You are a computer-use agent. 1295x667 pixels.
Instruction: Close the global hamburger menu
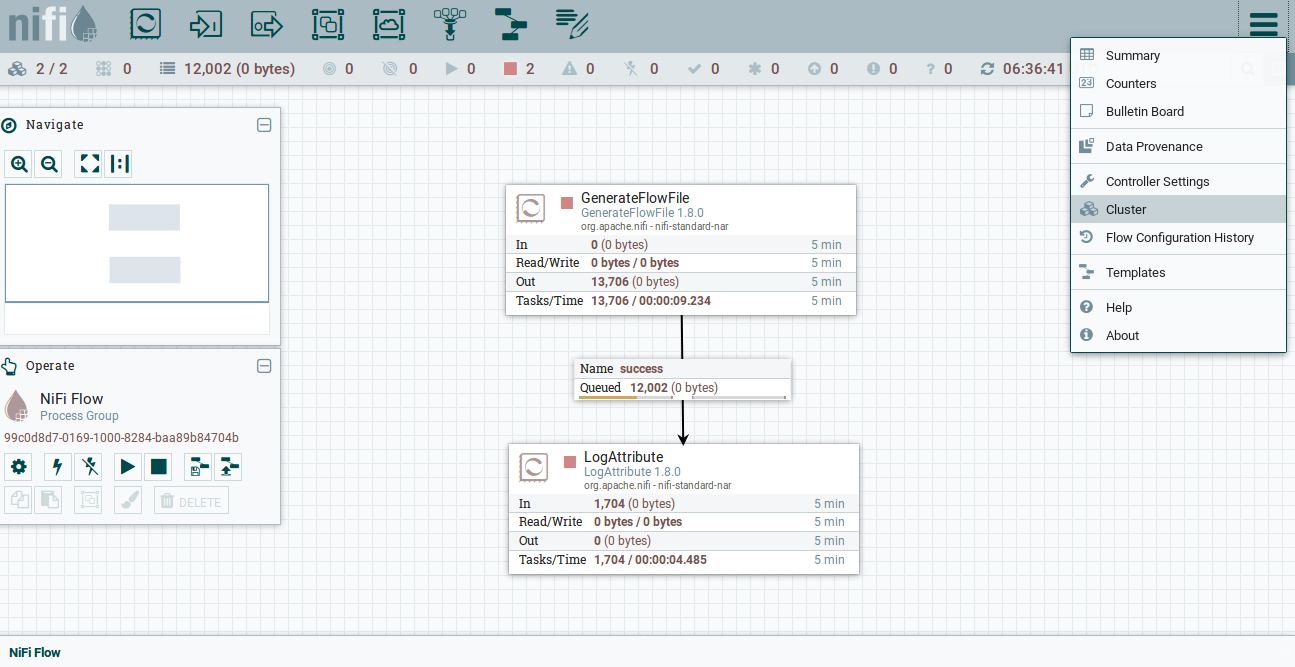(1263, 24)
